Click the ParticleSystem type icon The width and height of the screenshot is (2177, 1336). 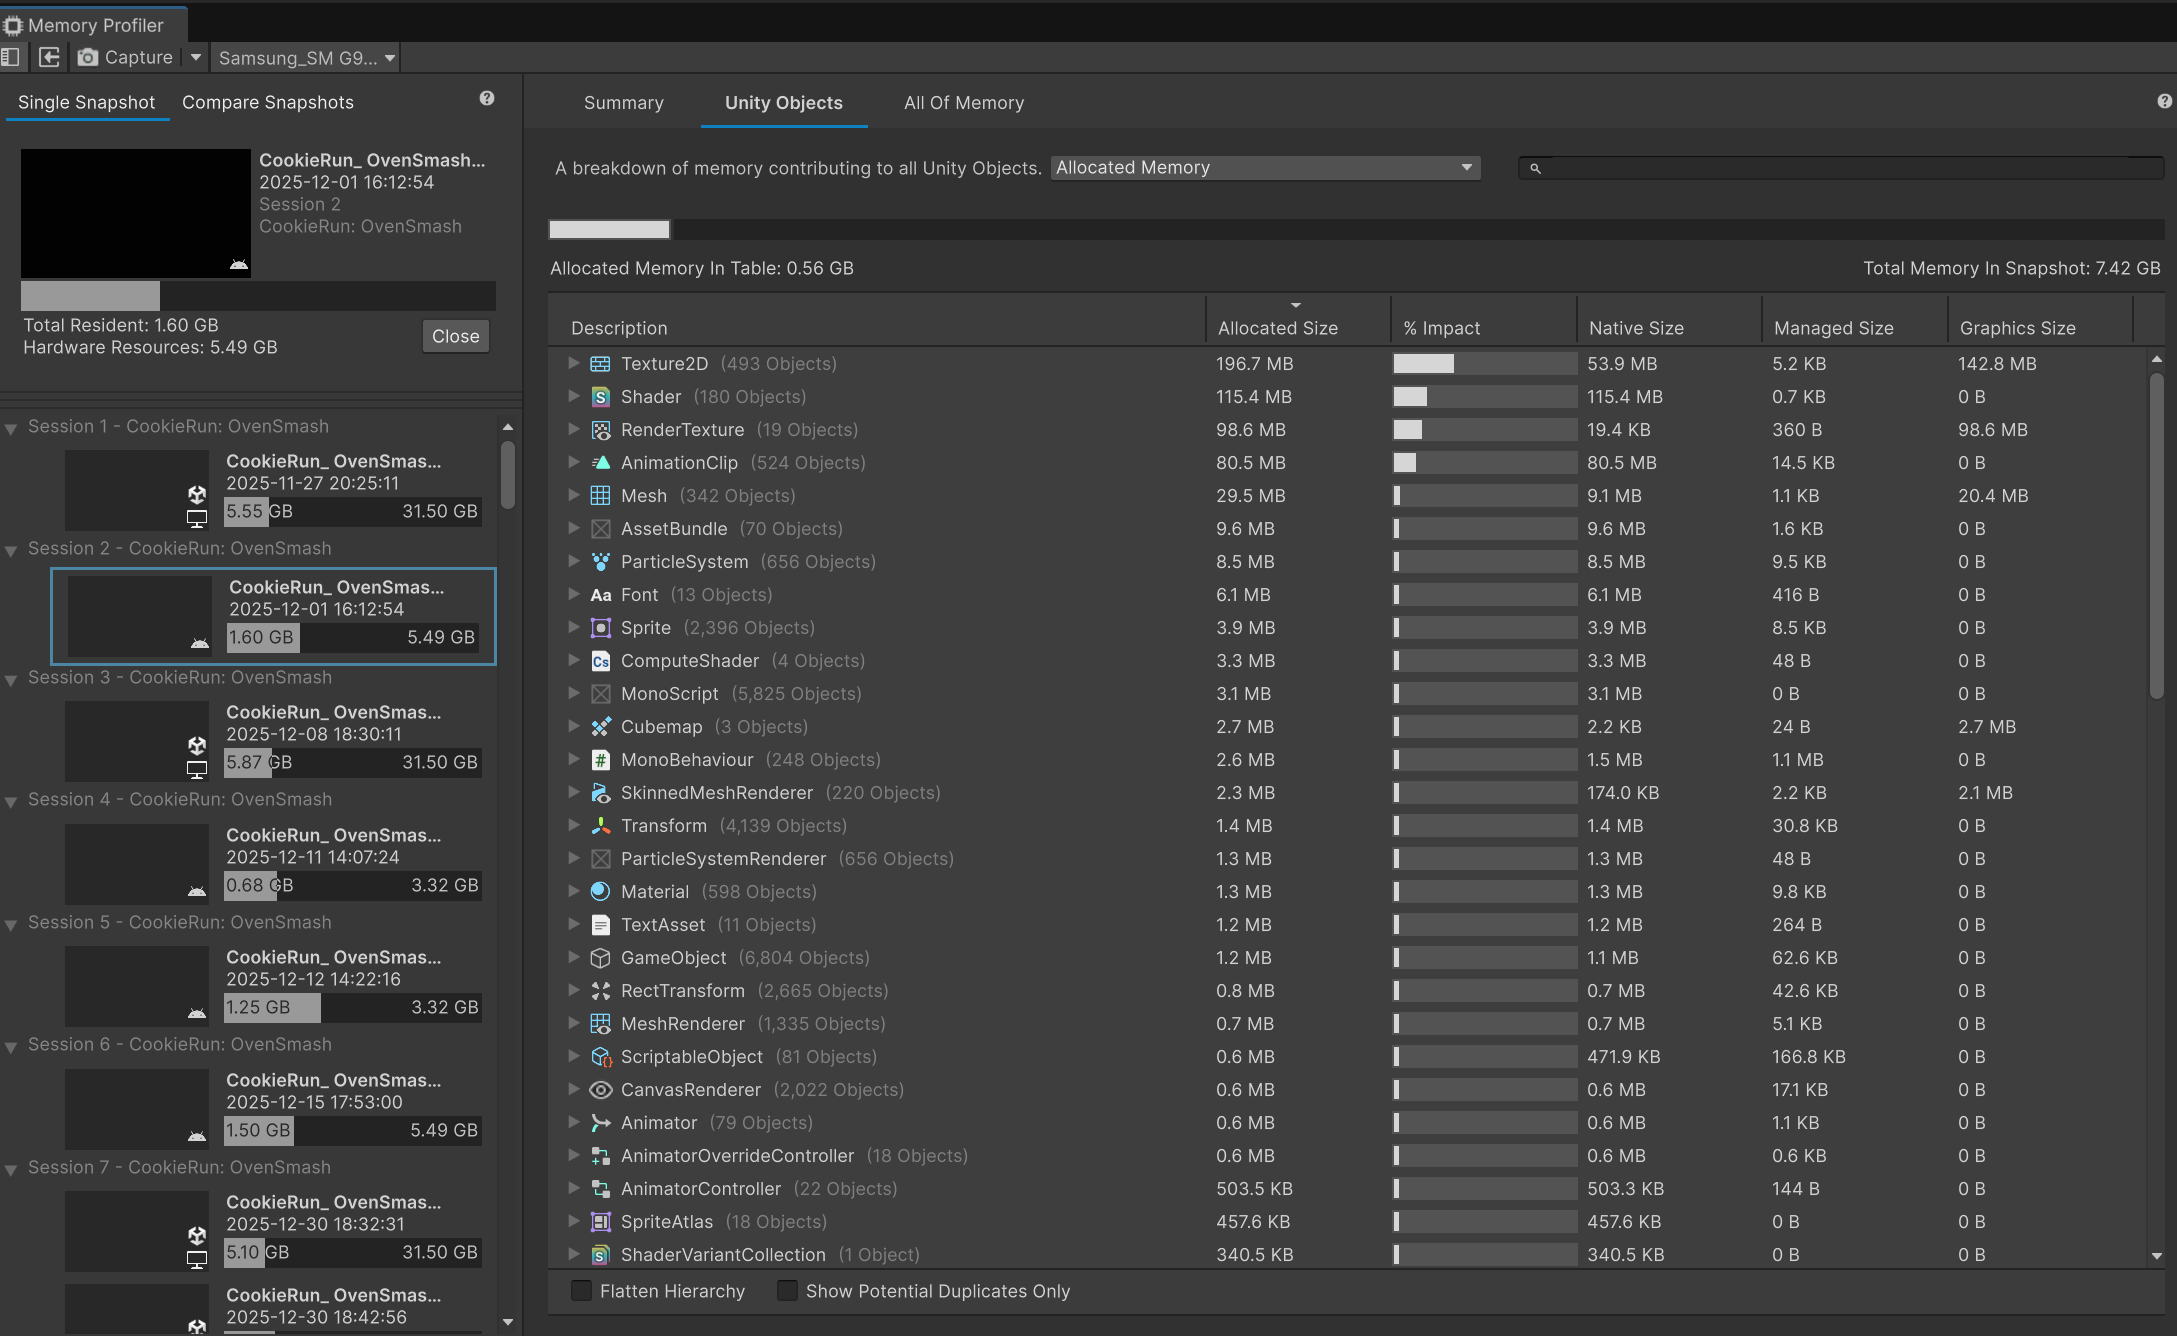(600, 562)
